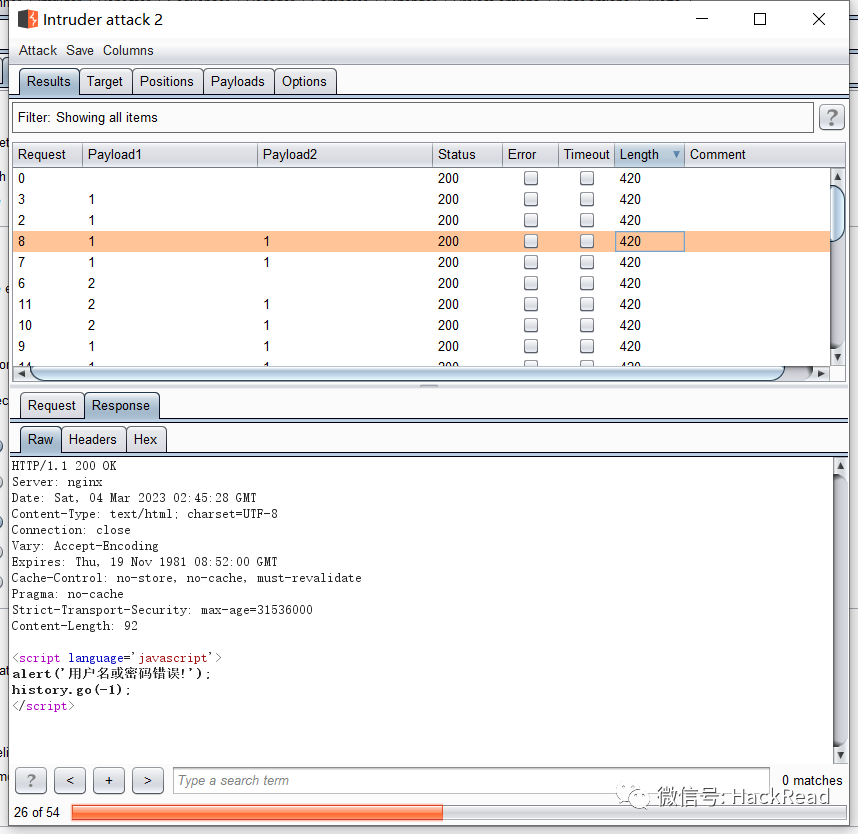Screen dimensions: 858x834
Task: Click response pane scroll down arrow
Action: point(840,755)
